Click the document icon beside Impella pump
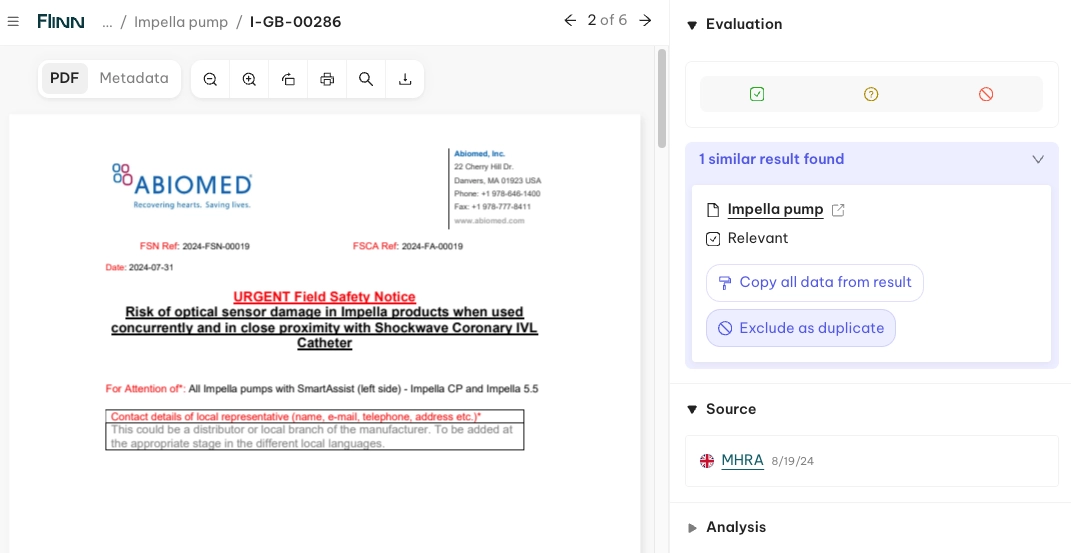The image size is (1071, 553). [713, 210]
